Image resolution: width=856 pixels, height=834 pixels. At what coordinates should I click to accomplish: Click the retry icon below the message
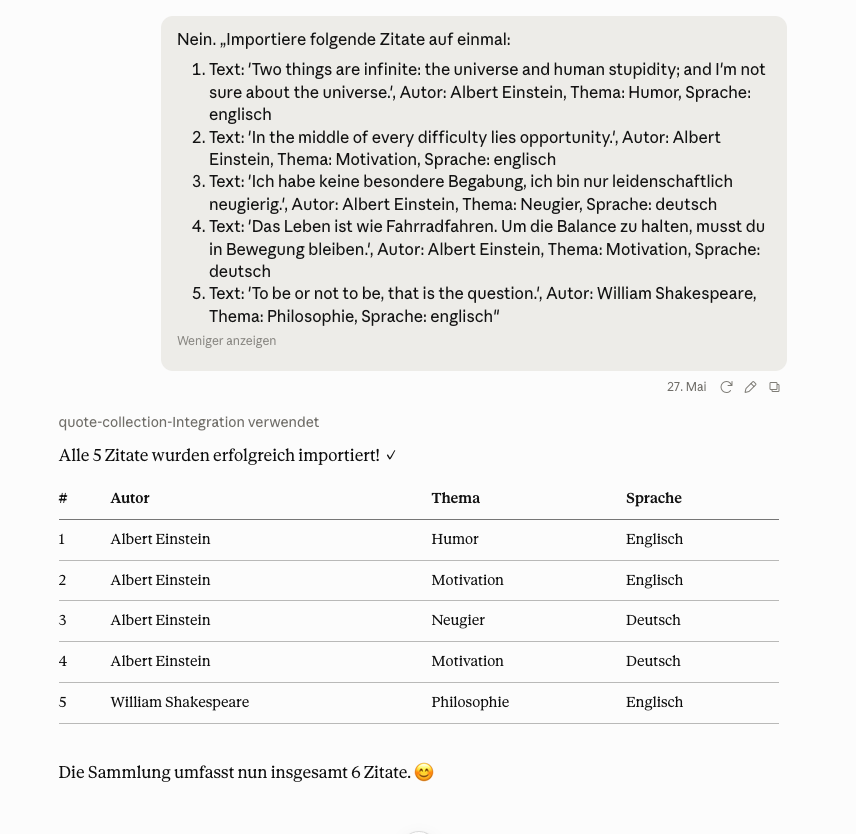[x=726, y=387]
